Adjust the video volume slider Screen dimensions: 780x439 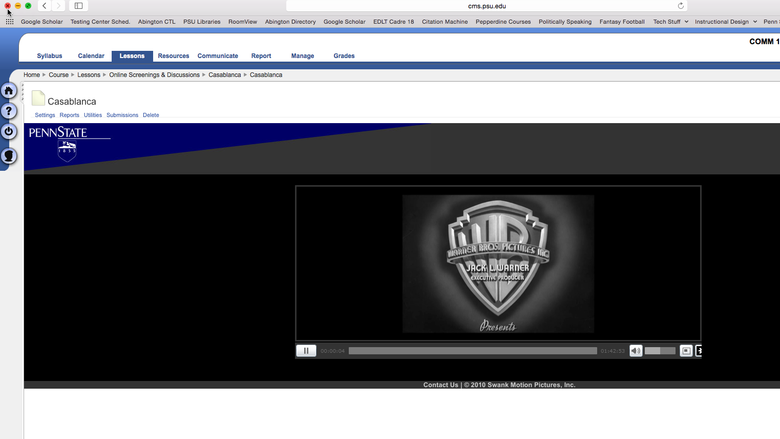coord(660,351)
